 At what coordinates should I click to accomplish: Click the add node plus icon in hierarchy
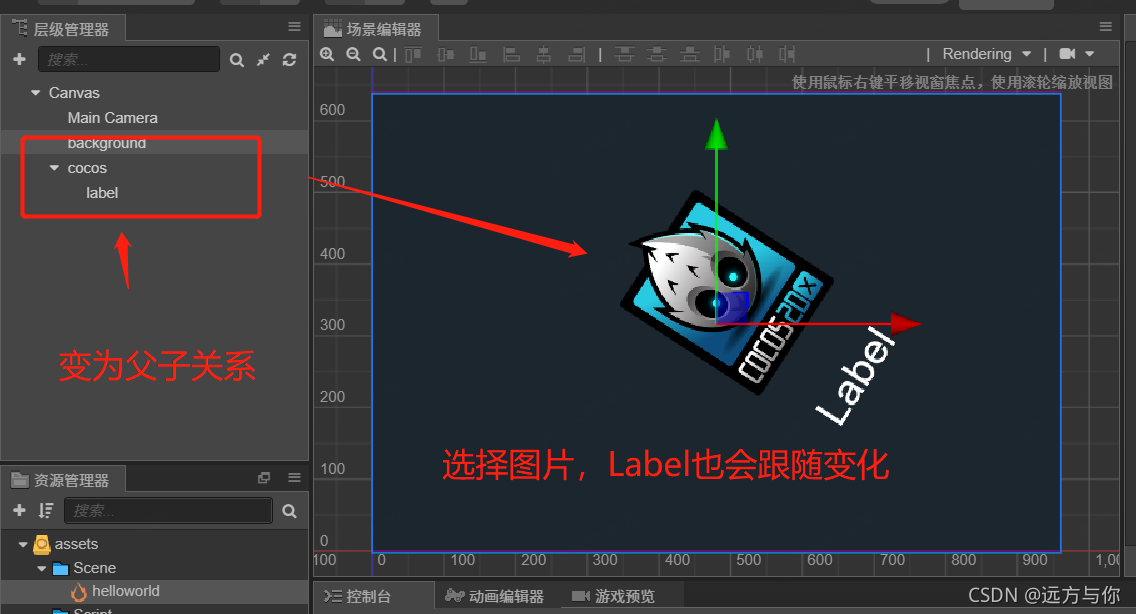click(x=20, y=59)
